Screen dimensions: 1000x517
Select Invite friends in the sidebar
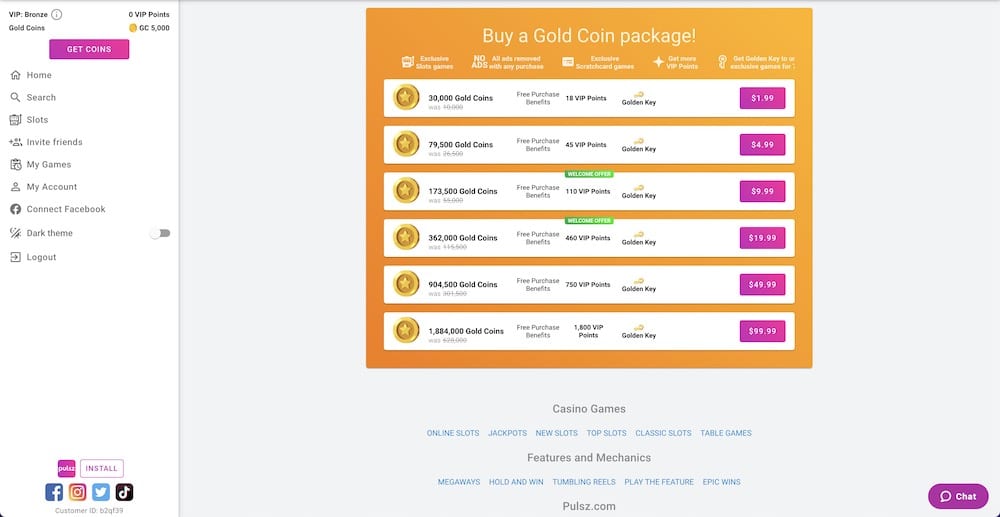point(54,142)
